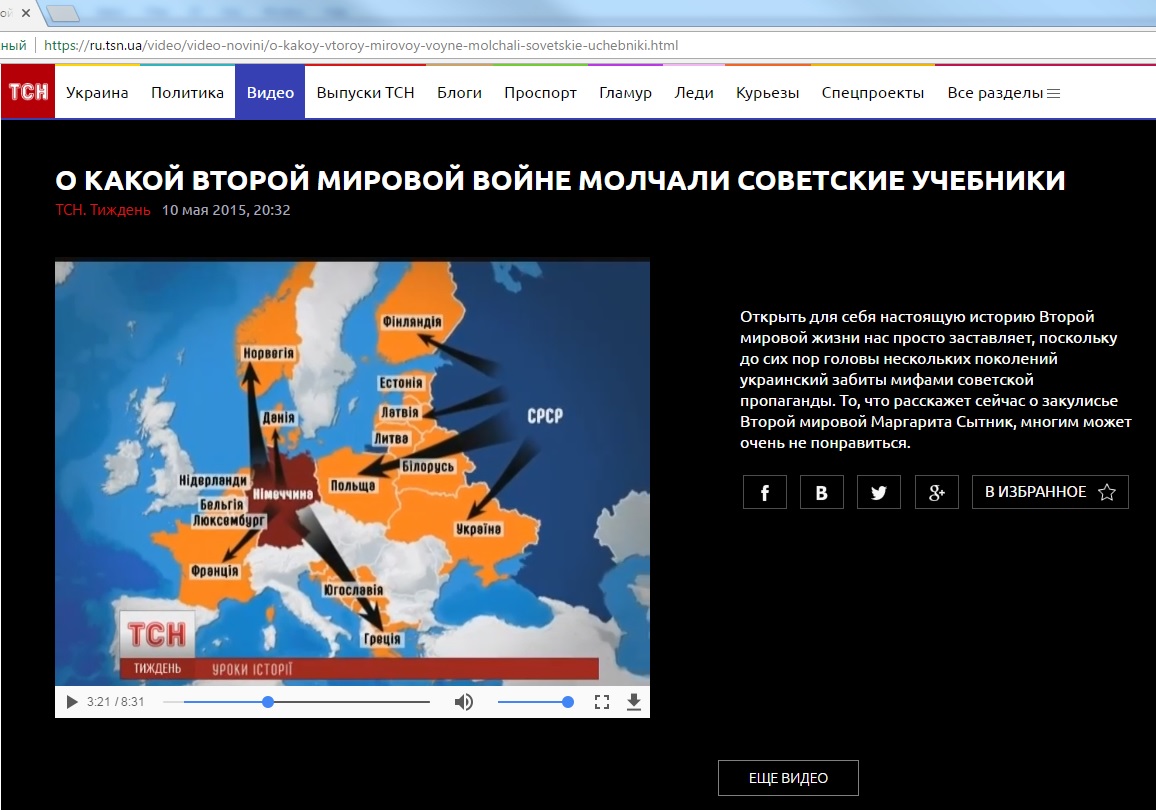This screenshot has width=1156, height=810.
Task: Open the Гламур section
Action: pyautogui.click(x=625, y=93)
